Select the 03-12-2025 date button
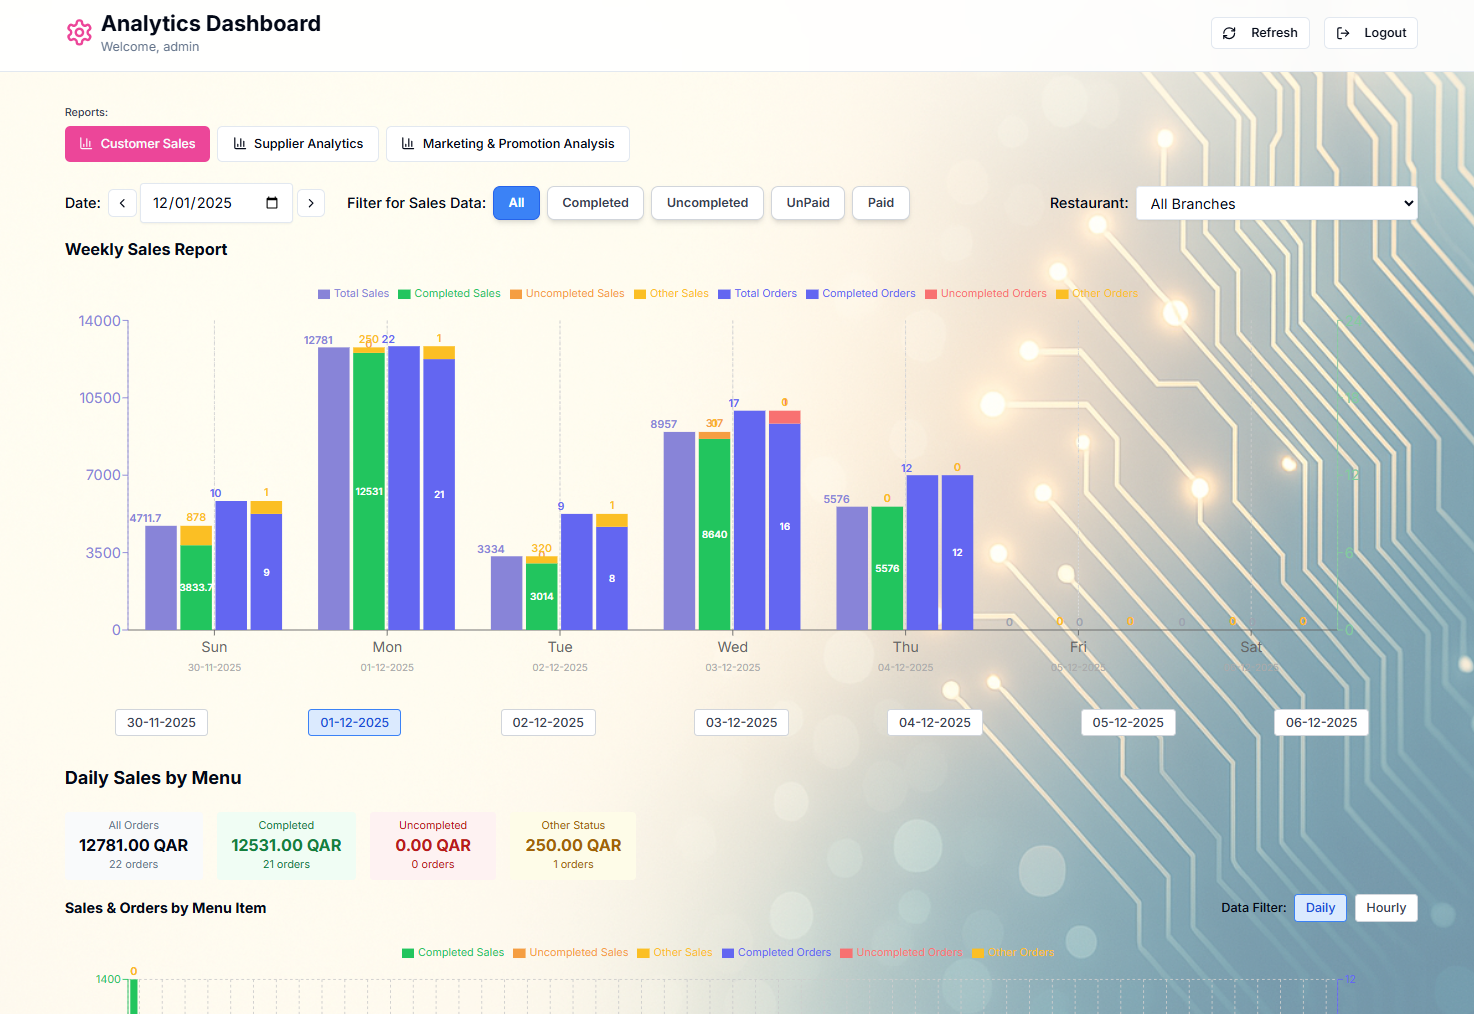The height and width of the screenshot is (1014, 1474). 741,723
